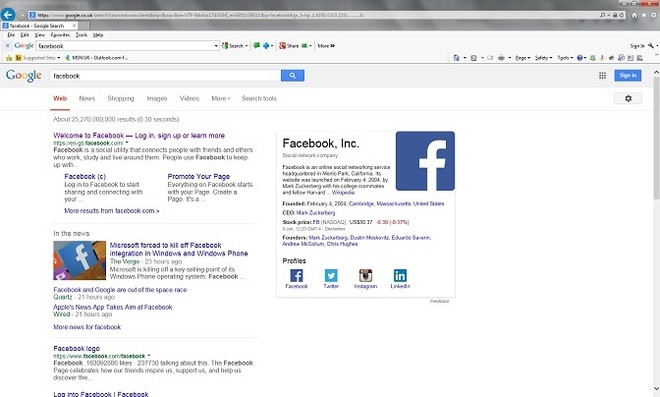Open More results from facebook.com link
Viewport: 660px width, 397px height.
coord(112,211)
